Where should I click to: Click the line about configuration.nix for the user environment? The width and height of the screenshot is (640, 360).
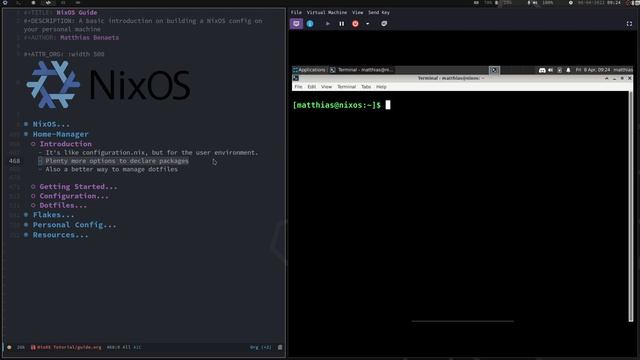tap(152, 153)
